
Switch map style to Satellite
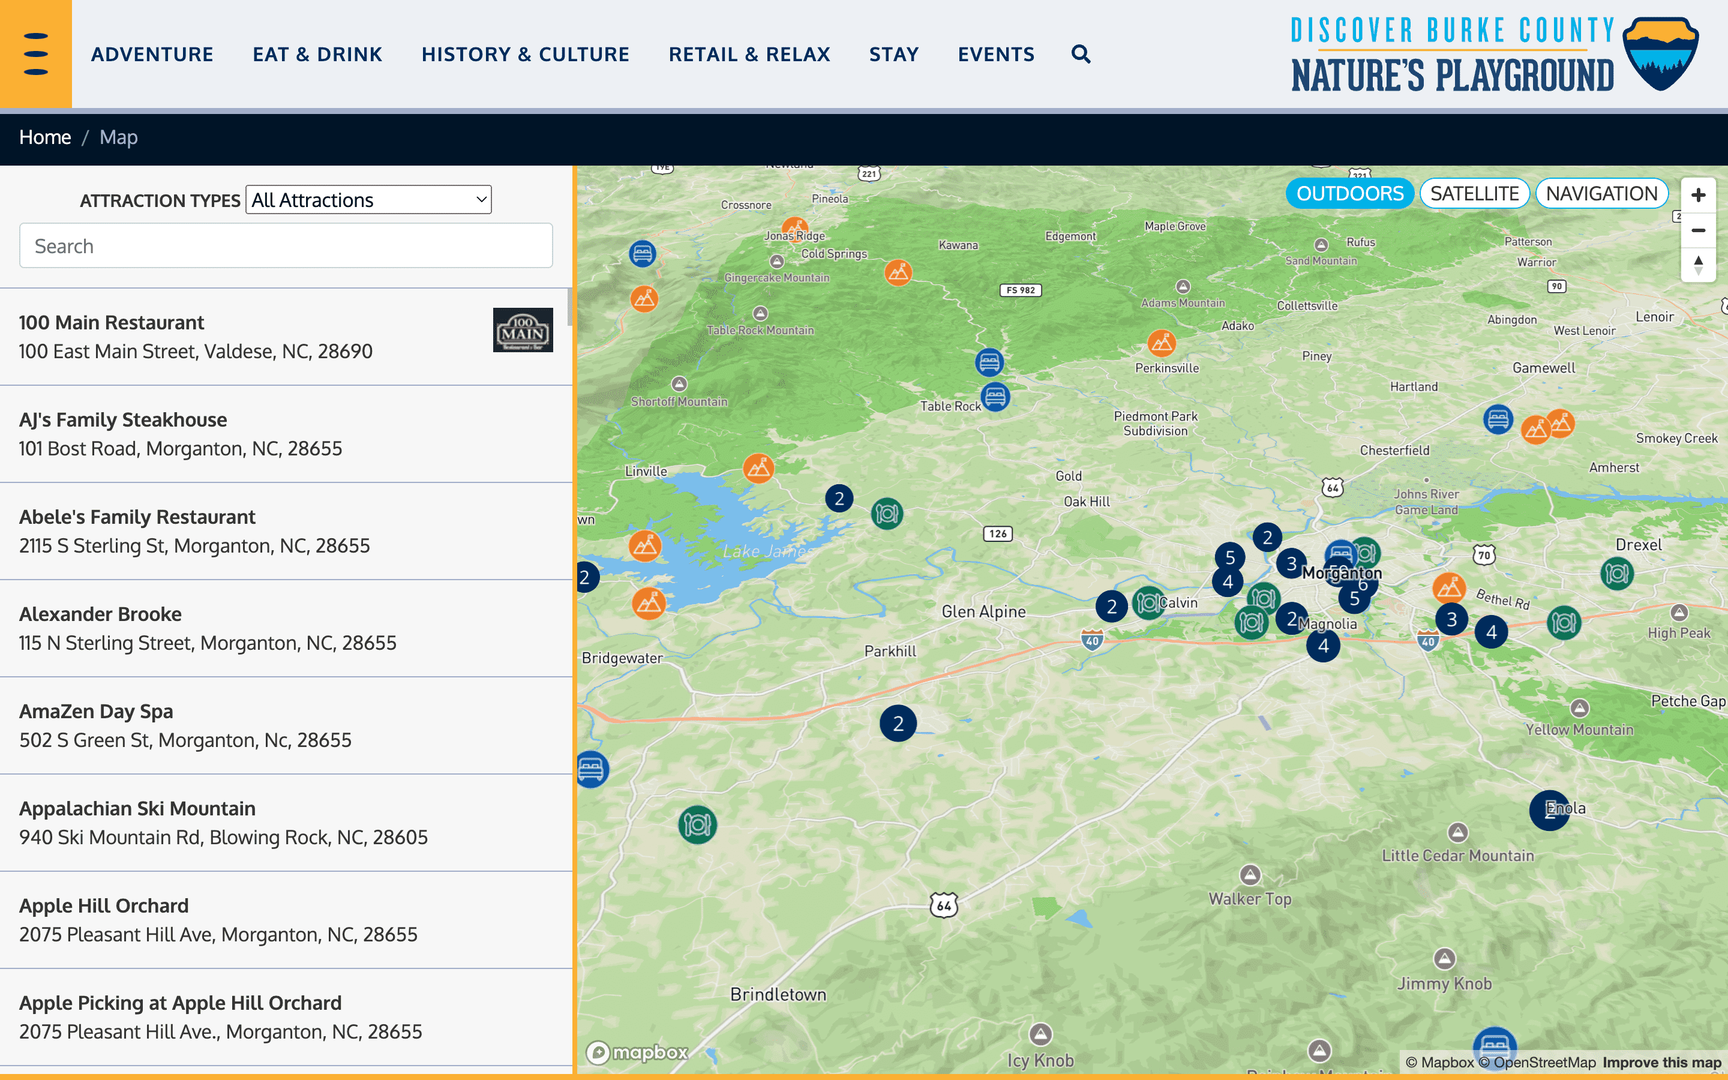pos(1474,194)
